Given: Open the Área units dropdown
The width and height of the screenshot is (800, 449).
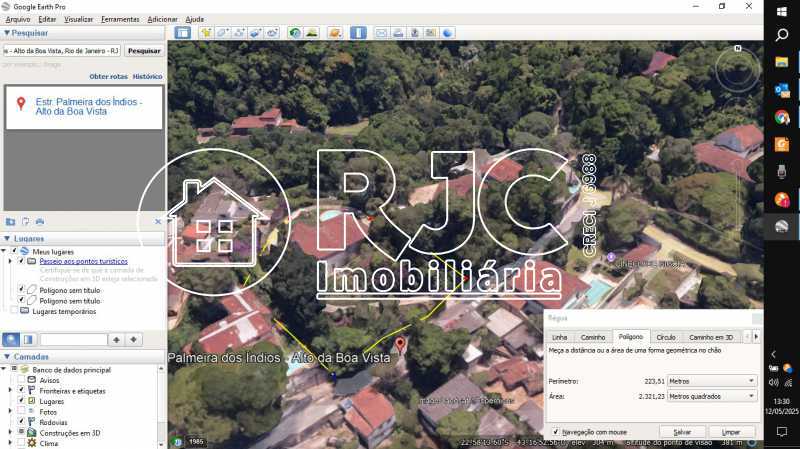Looking at the screenshot, I should tap(712, 397).
